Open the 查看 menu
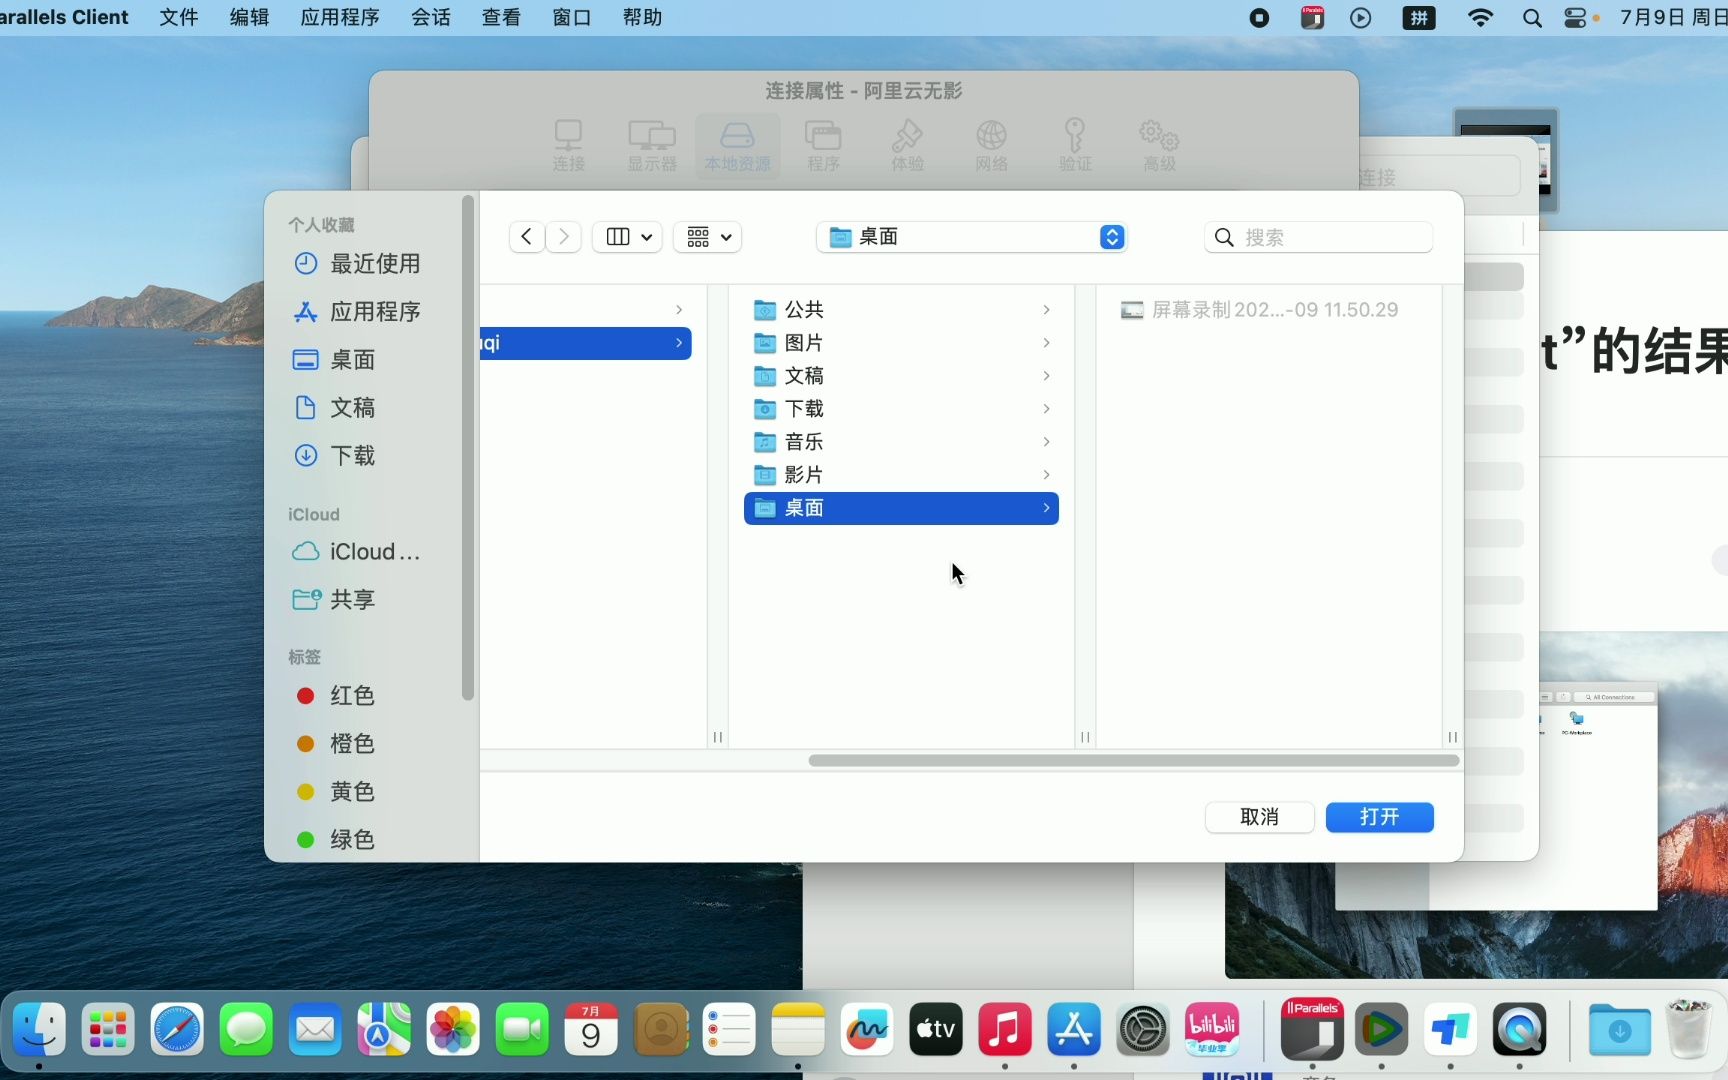 501,17
